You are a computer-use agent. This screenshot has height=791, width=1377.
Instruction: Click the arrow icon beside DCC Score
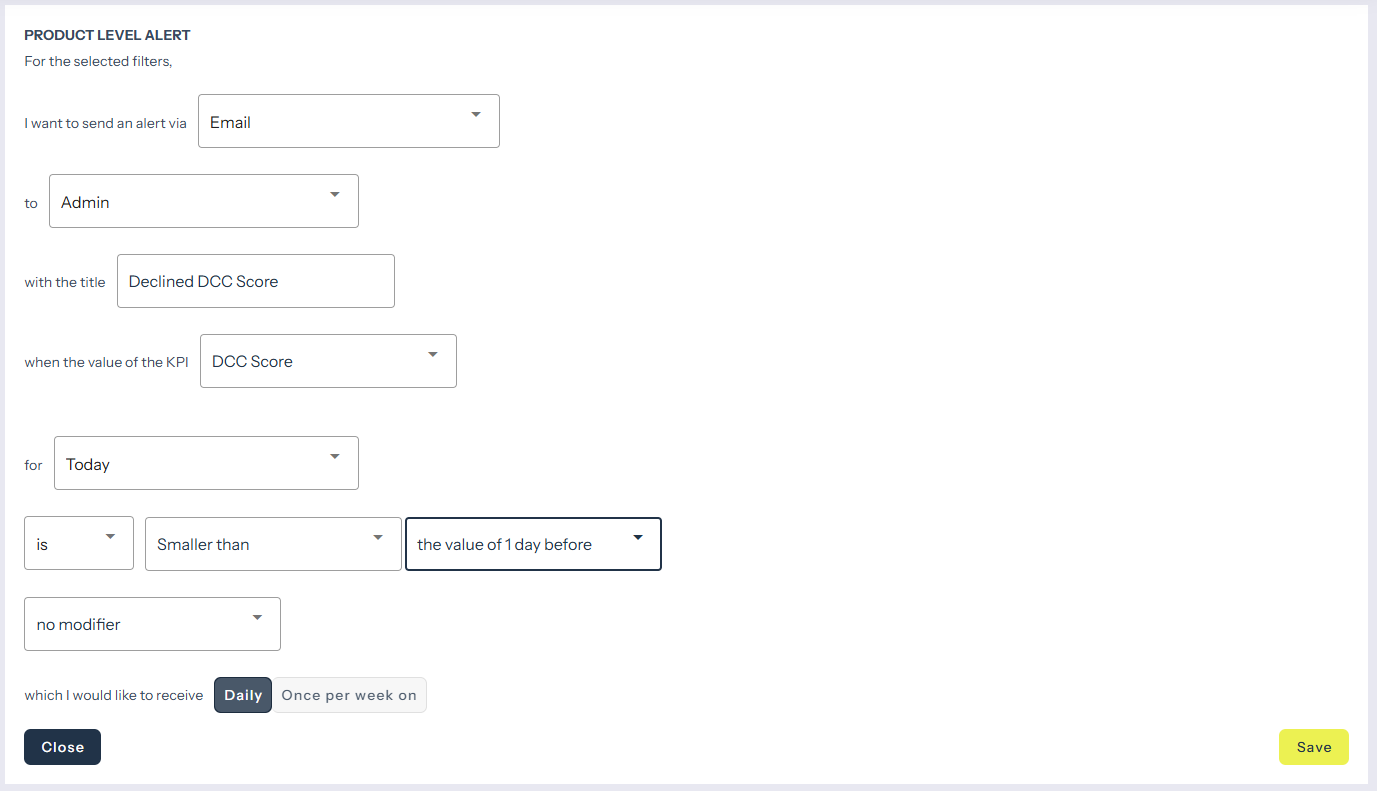pyautogui.click(x=433, y=354)
